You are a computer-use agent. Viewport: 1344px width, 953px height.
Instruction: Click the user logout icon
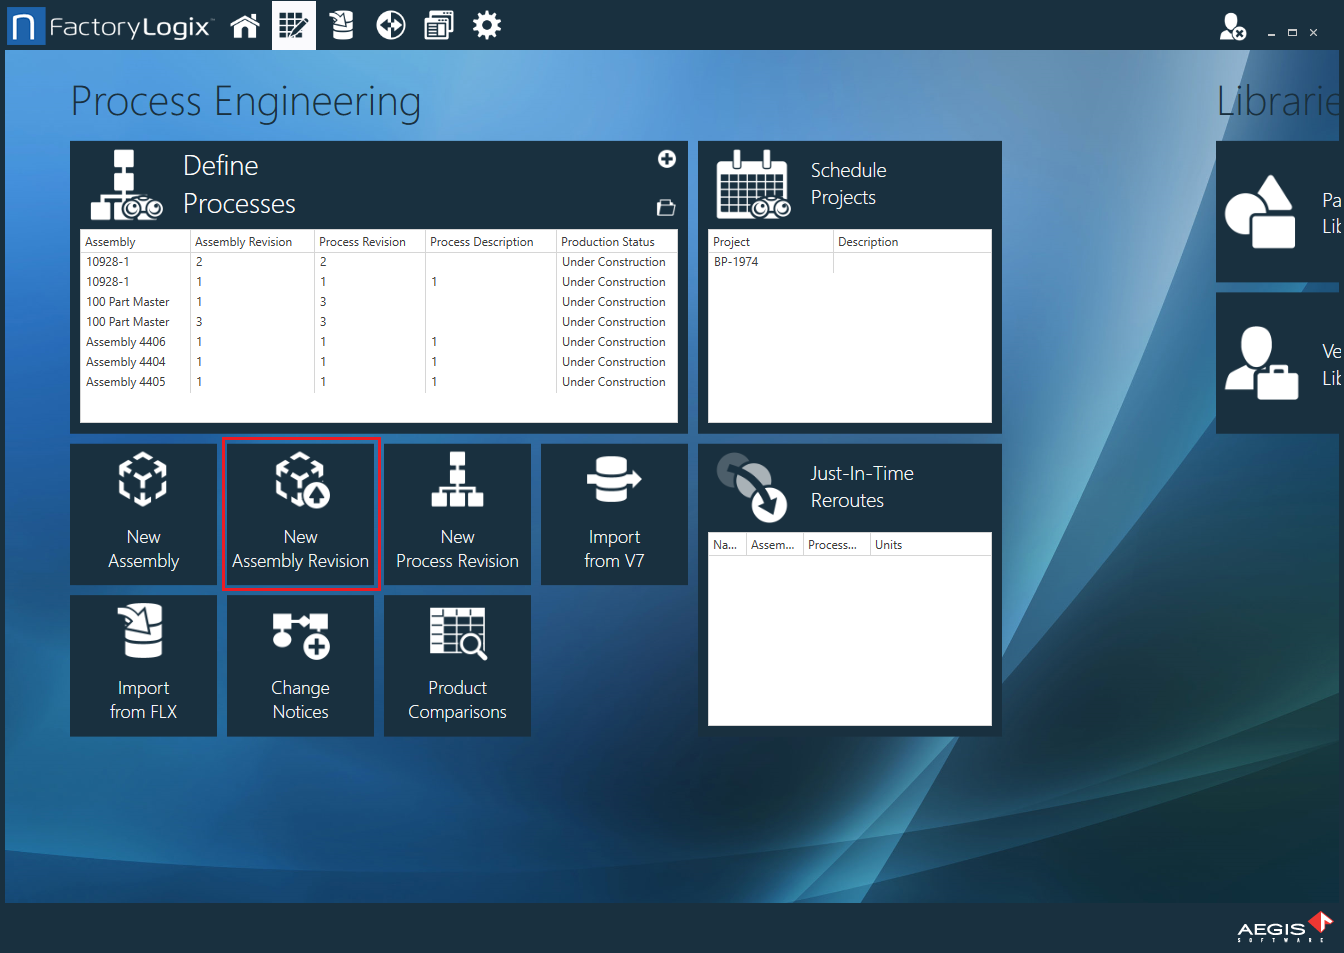pos(1233,27)
